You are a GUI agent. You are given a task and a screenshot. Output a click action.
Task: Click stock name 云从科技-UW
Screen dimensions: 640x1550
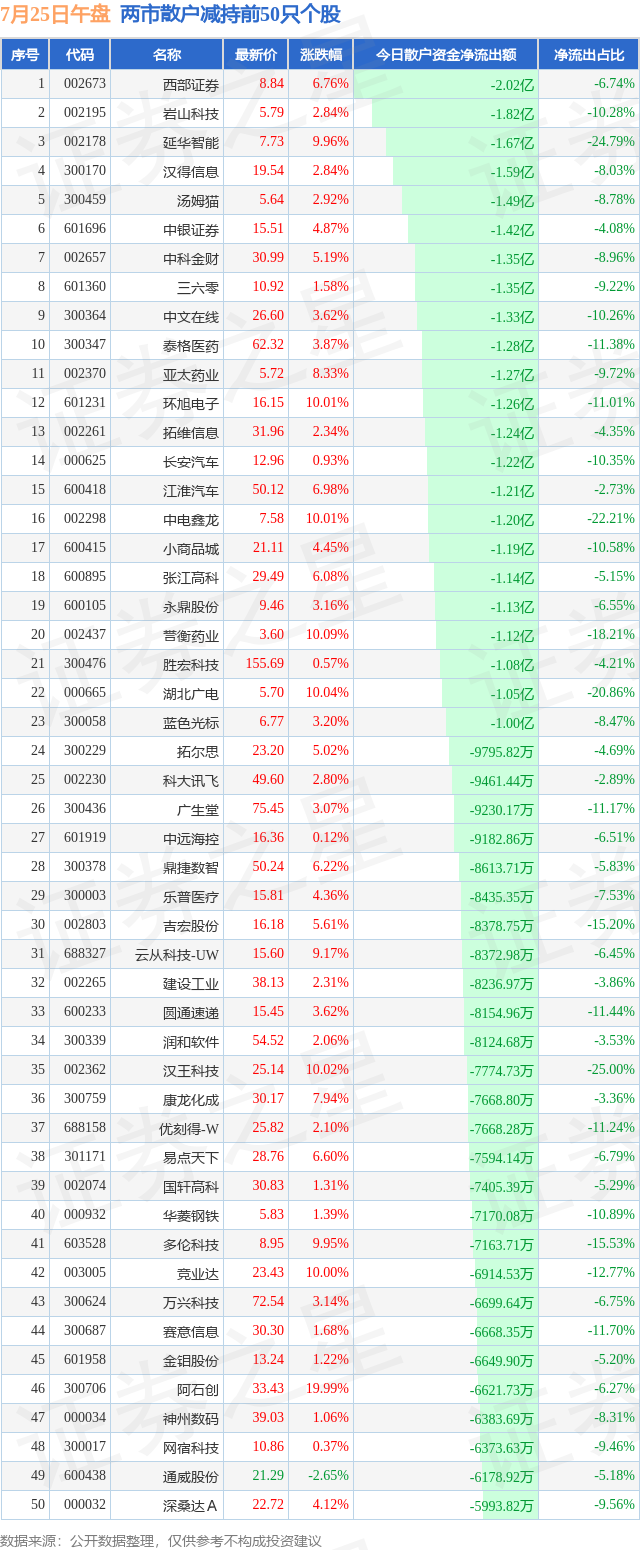pos(177,954)
